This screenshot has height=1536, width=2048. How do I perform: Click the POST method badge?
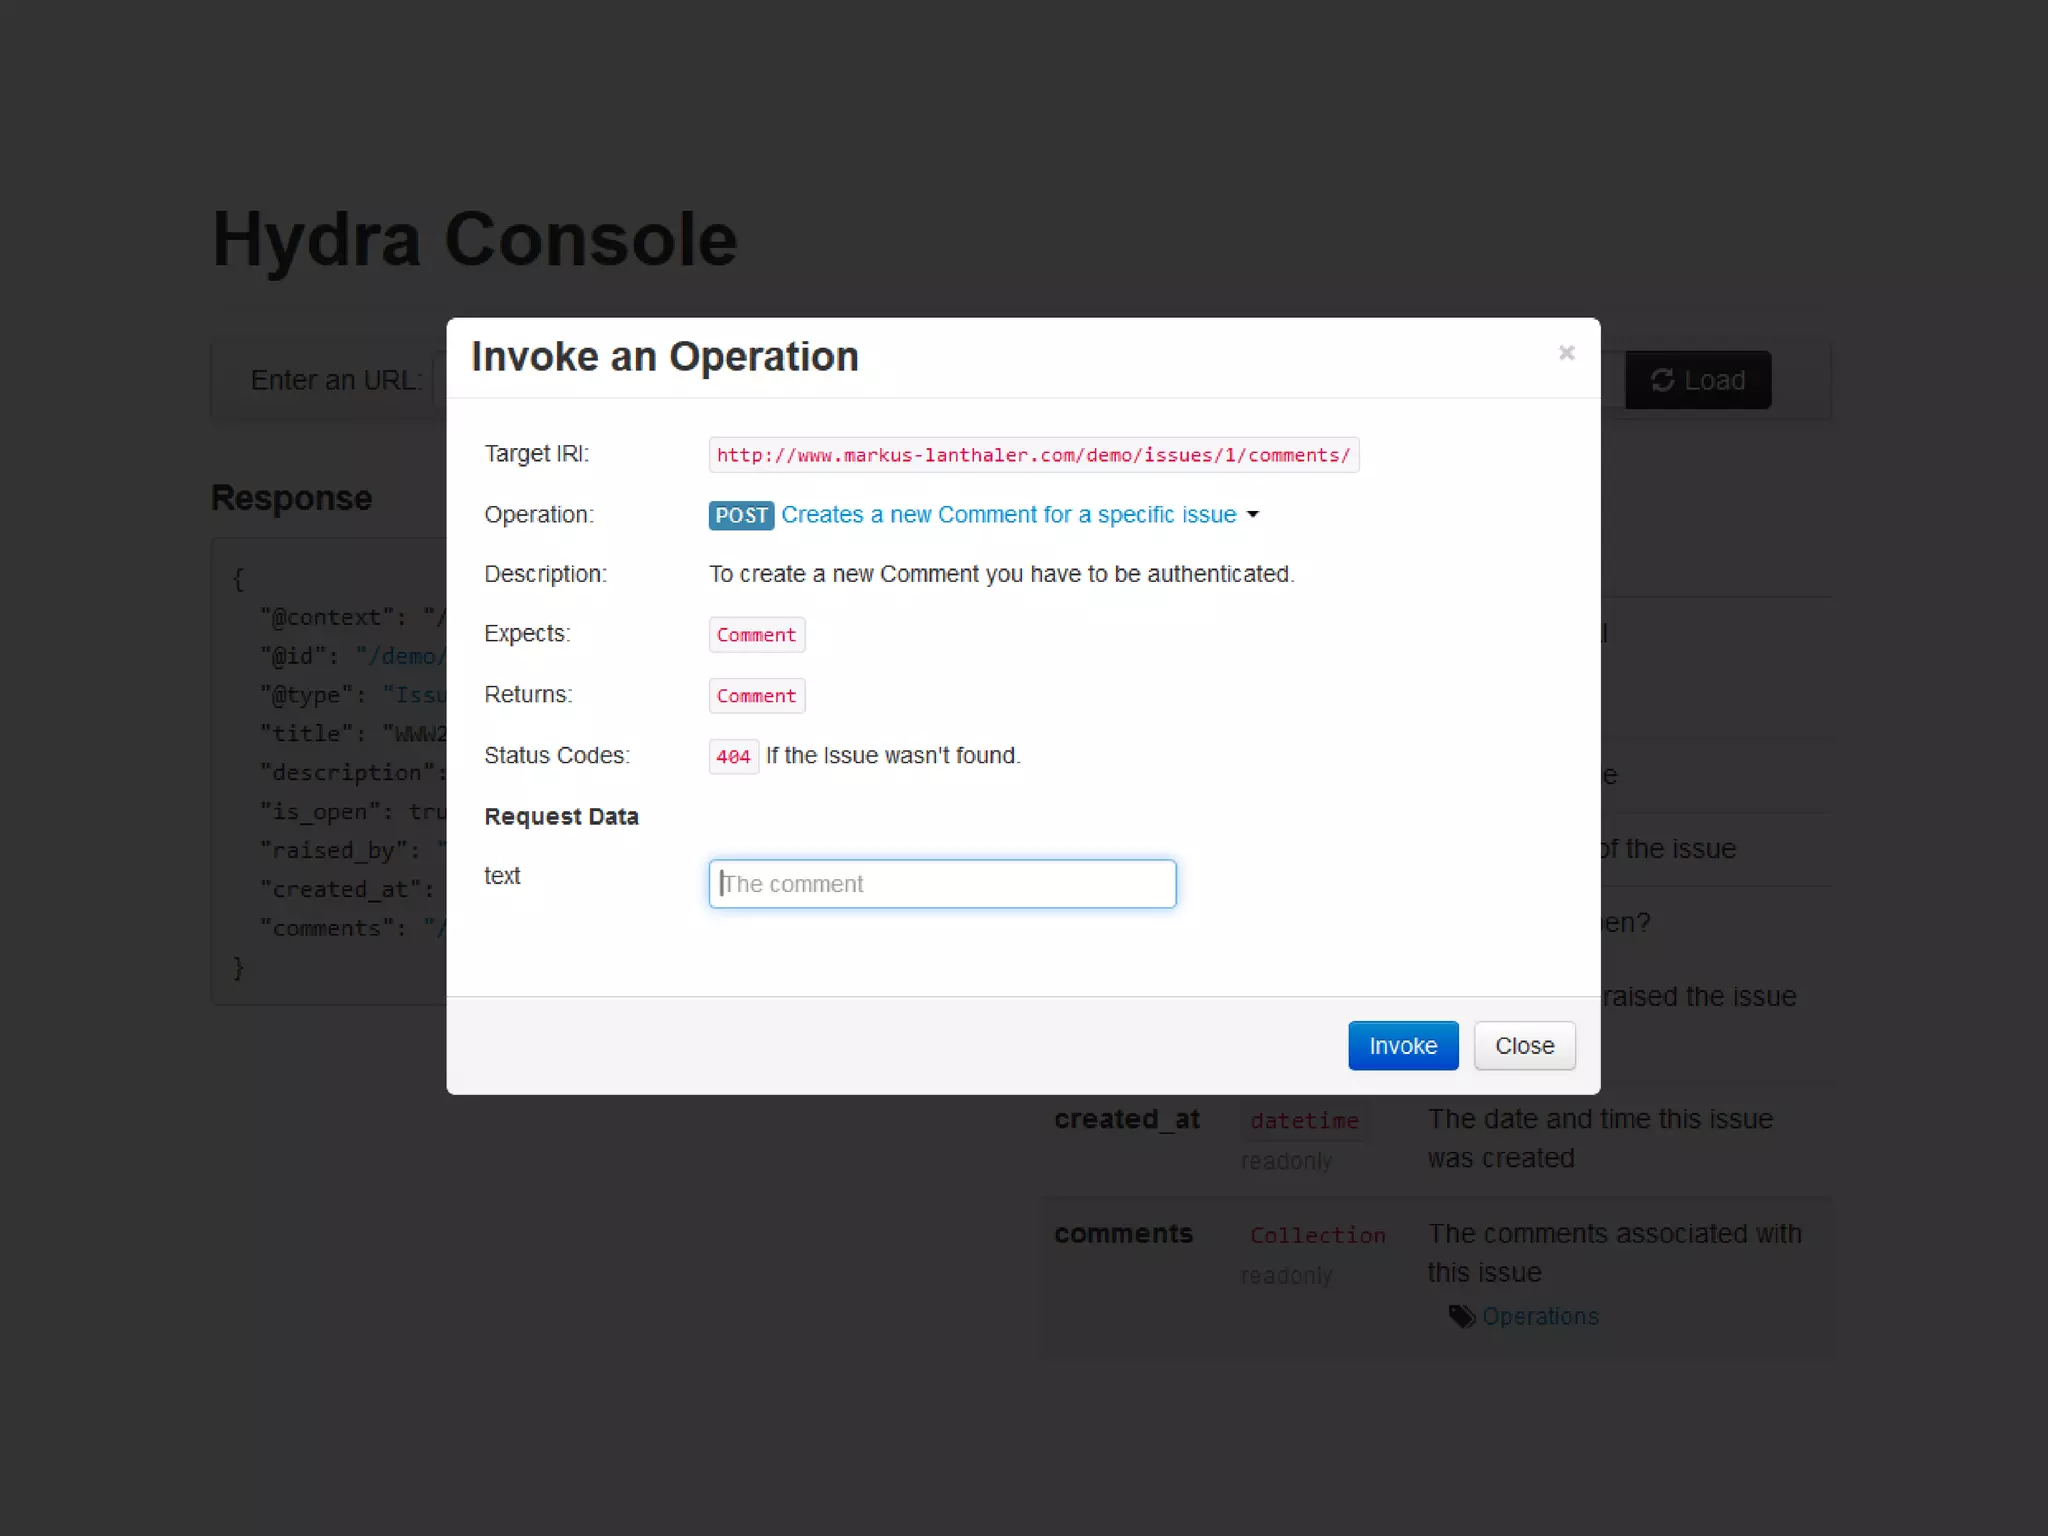[740, 515]
